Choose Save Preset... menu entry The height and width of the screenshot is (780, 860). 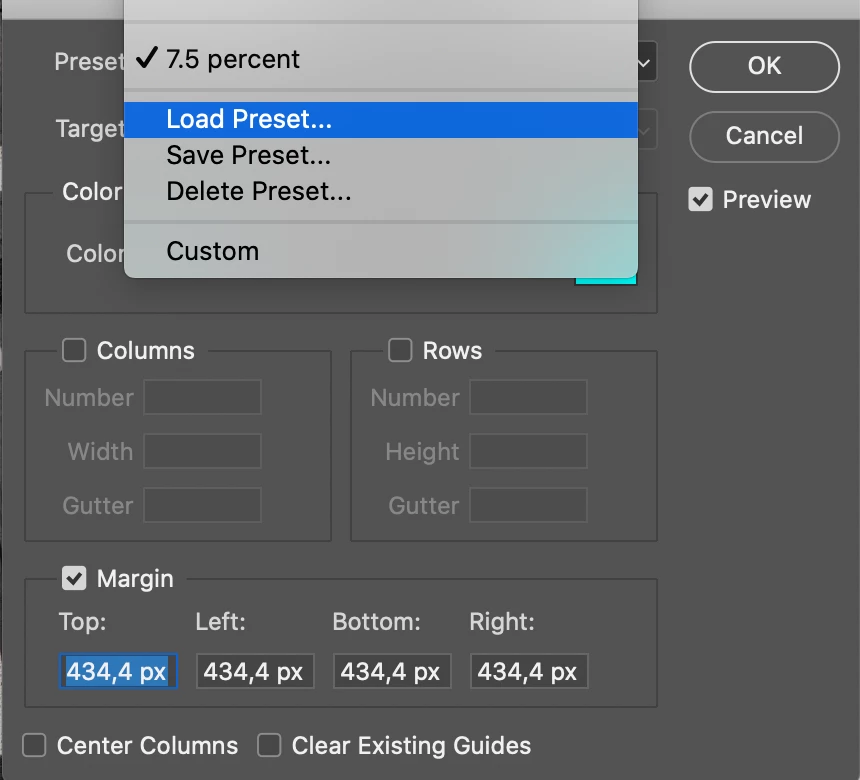click(x=248, y=156)
